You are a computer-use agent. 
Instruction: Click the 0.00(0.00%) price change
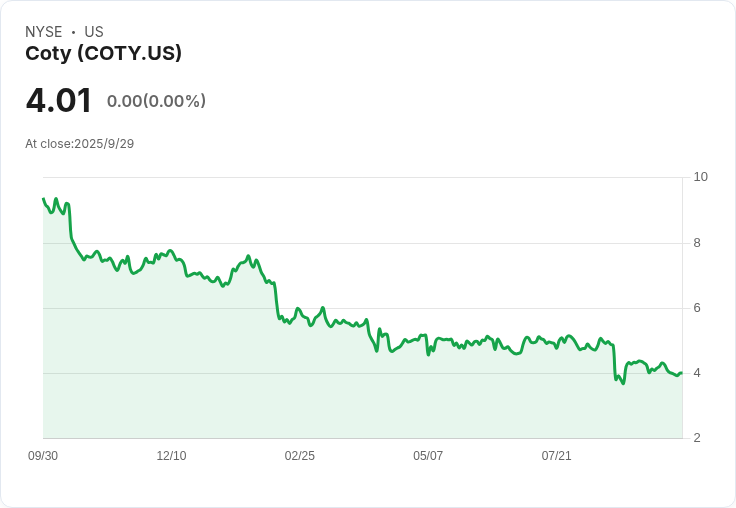156,101
